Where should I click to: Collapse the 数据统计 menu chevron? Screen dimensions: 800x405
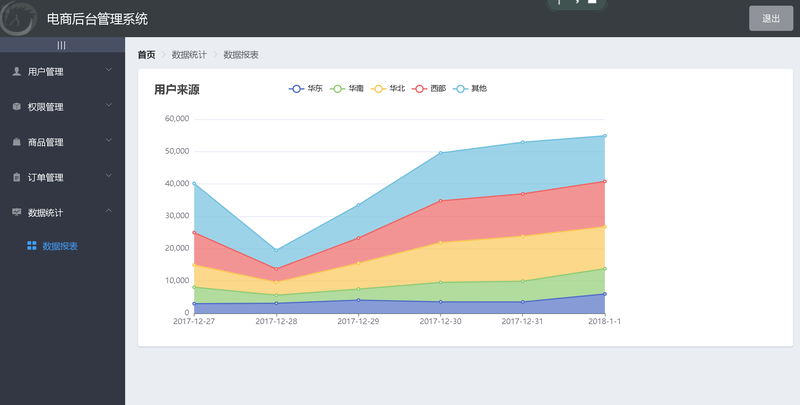tap(108, 211)
